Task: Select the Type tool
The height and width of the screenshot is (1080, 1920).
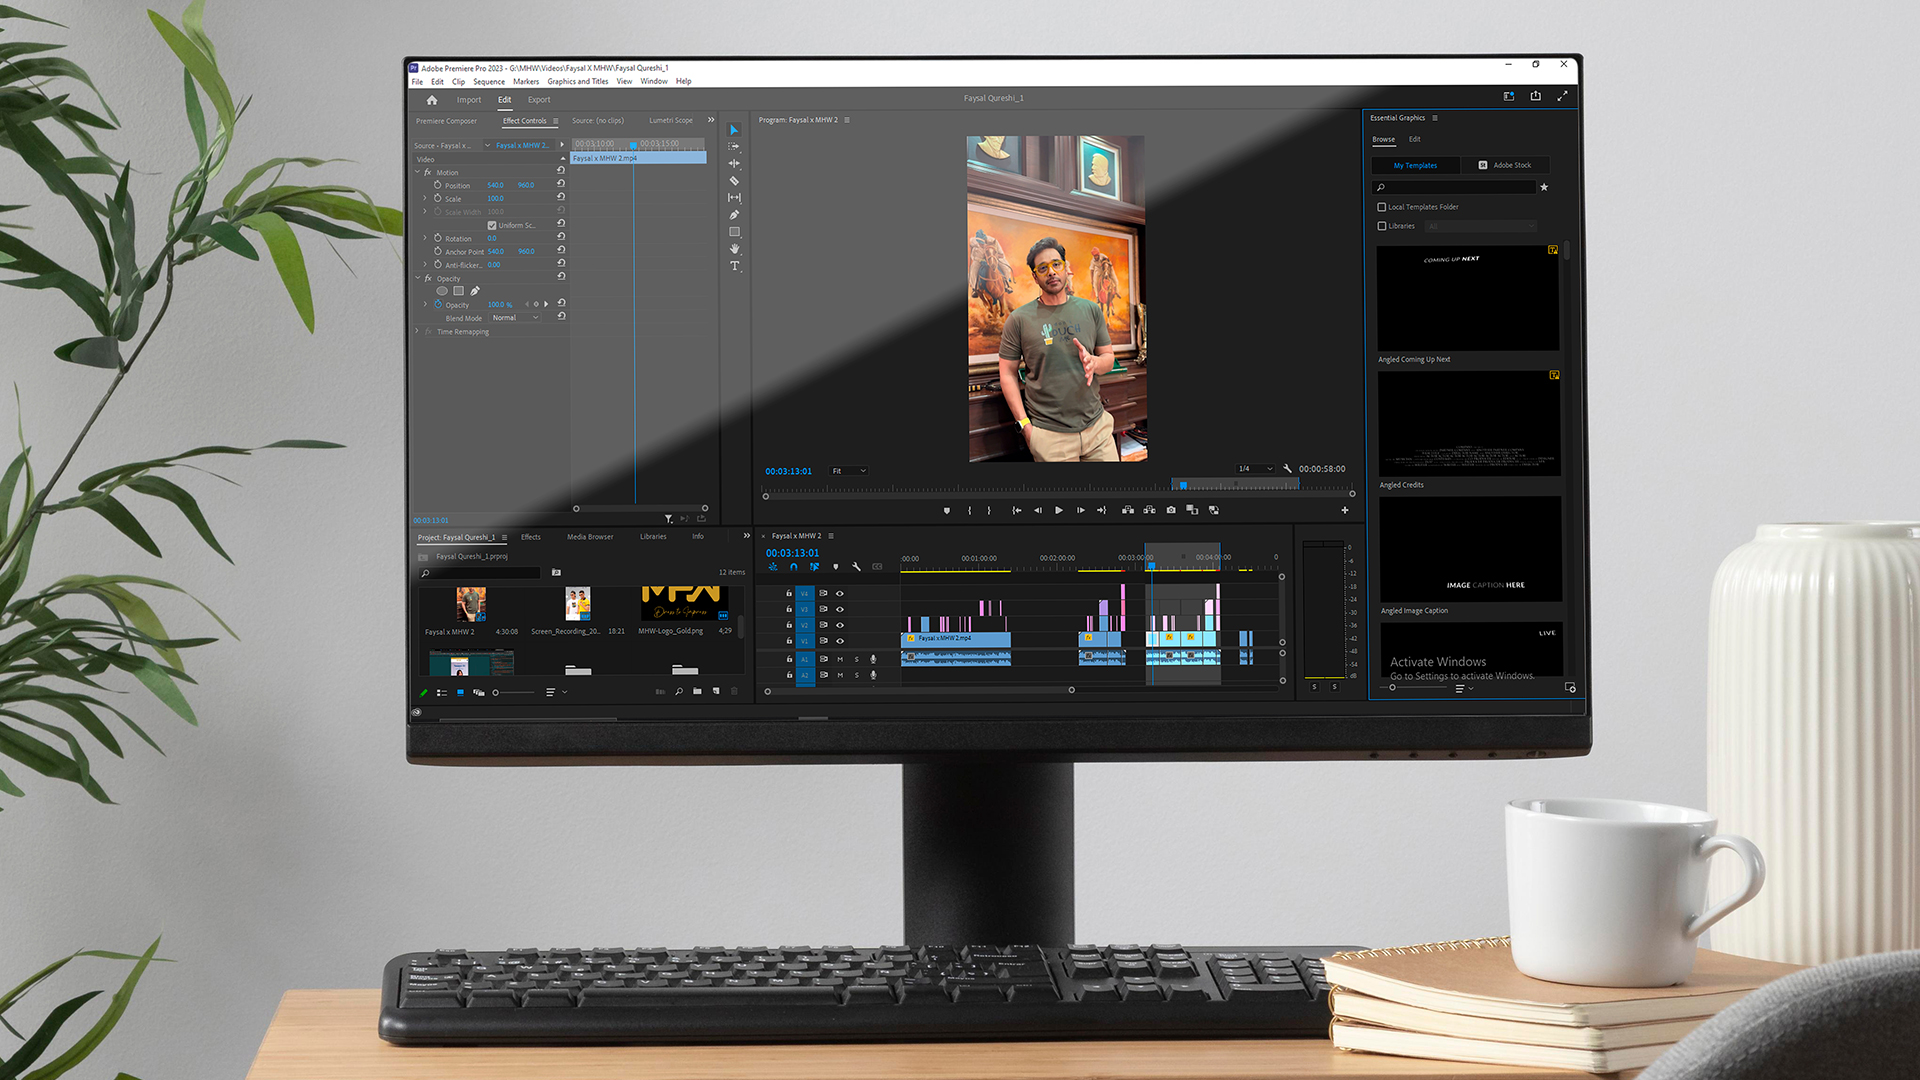Action: tap(735, 266)
